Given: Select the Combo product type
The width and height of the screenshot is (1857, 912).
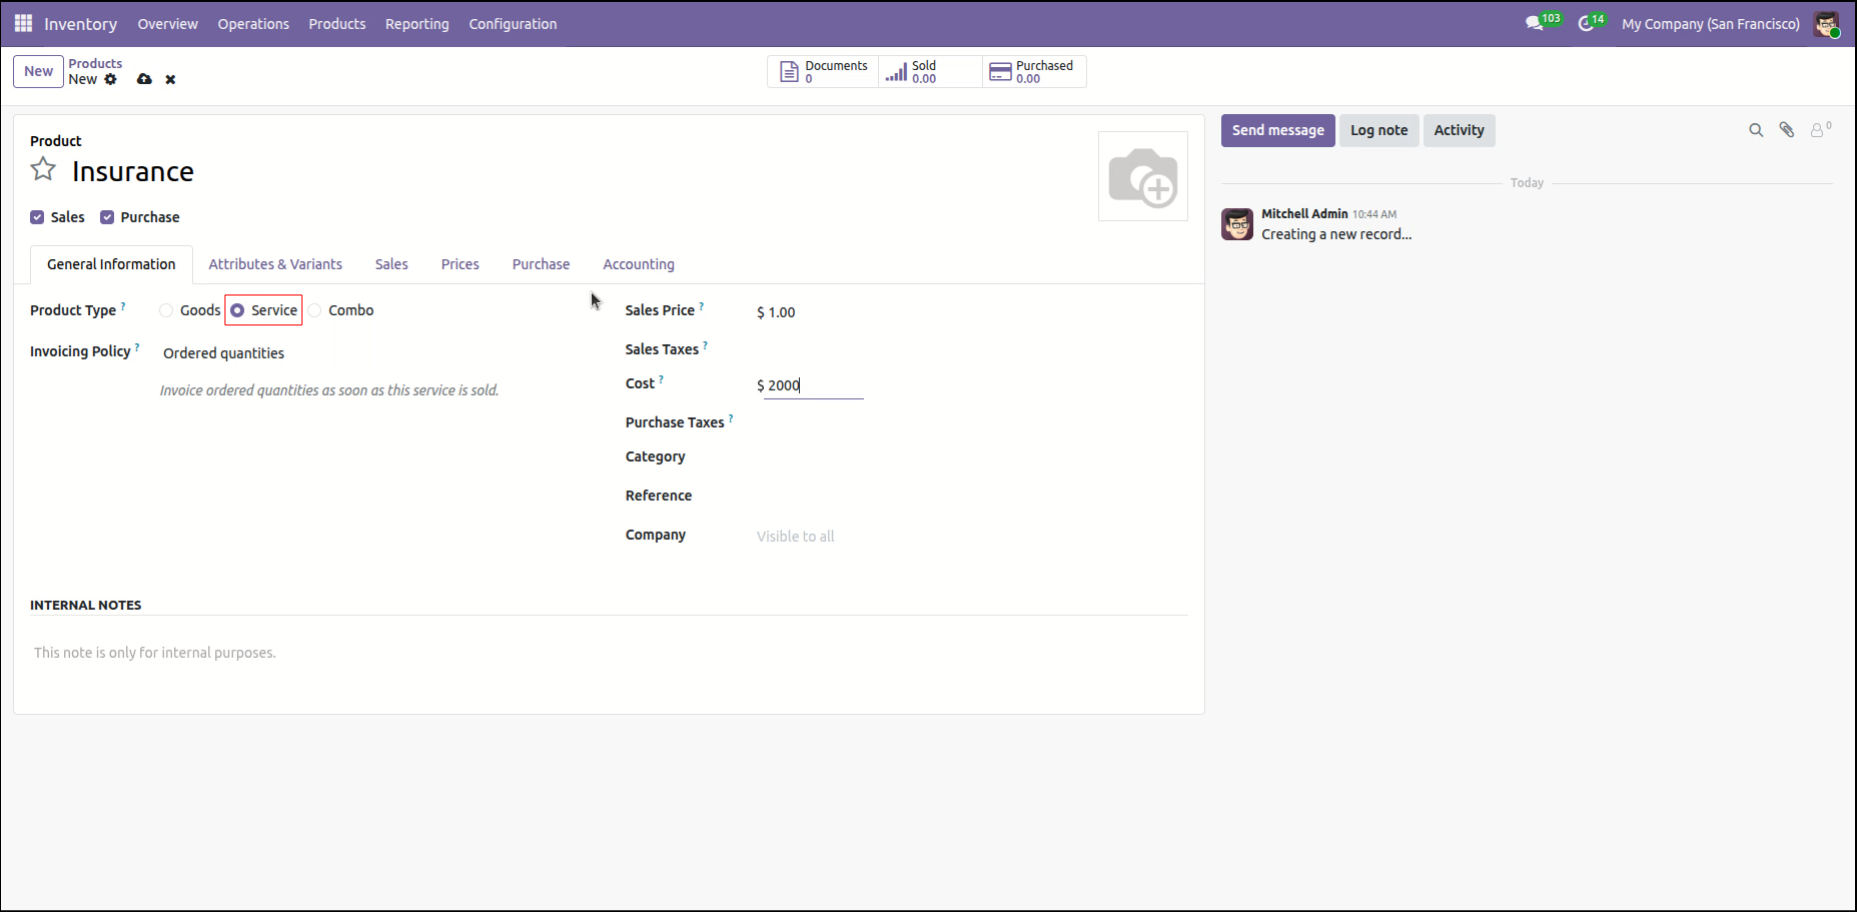Looking at the screenshot, I should (315, 311).
